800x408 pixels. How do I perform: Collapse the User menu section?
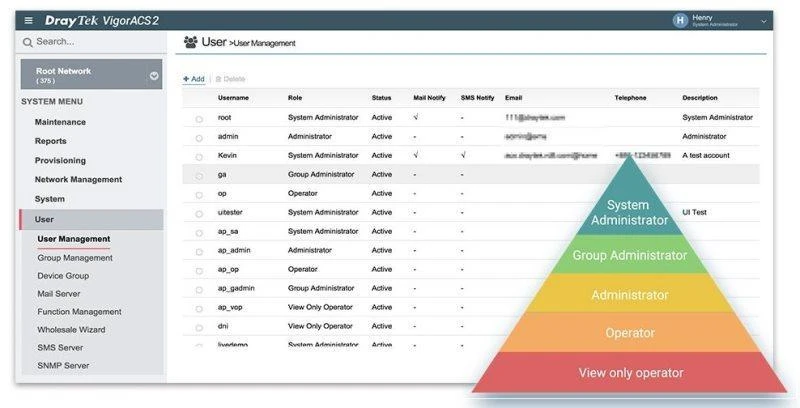(90, 219)
